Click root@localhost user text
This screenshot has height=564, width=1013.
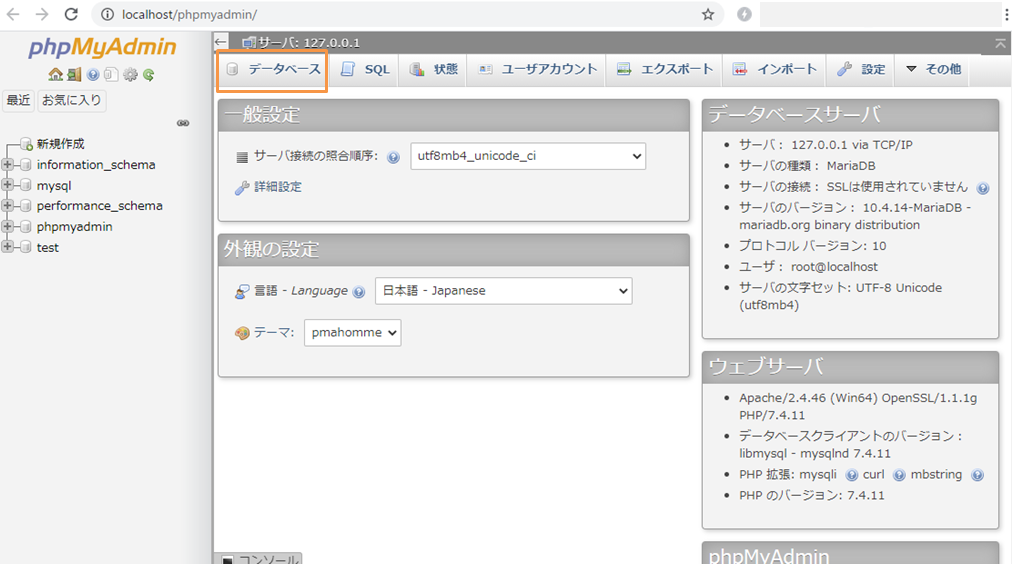834,267
